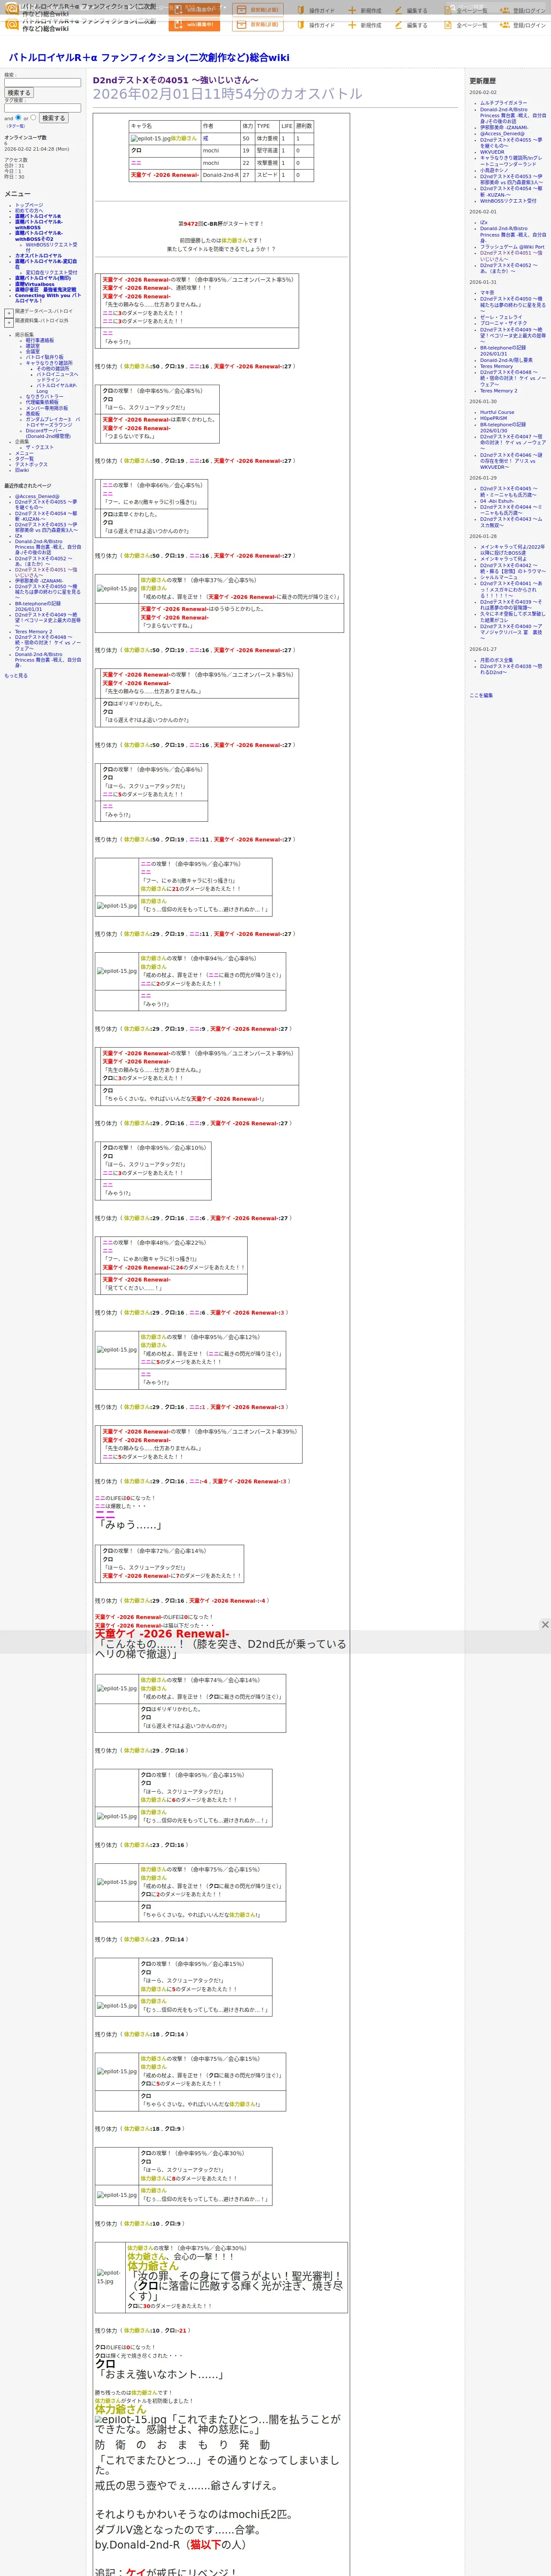Open 直轄Virtualboss menu link
This screenshot has height=2576, width=551.
tap(35, 284)
